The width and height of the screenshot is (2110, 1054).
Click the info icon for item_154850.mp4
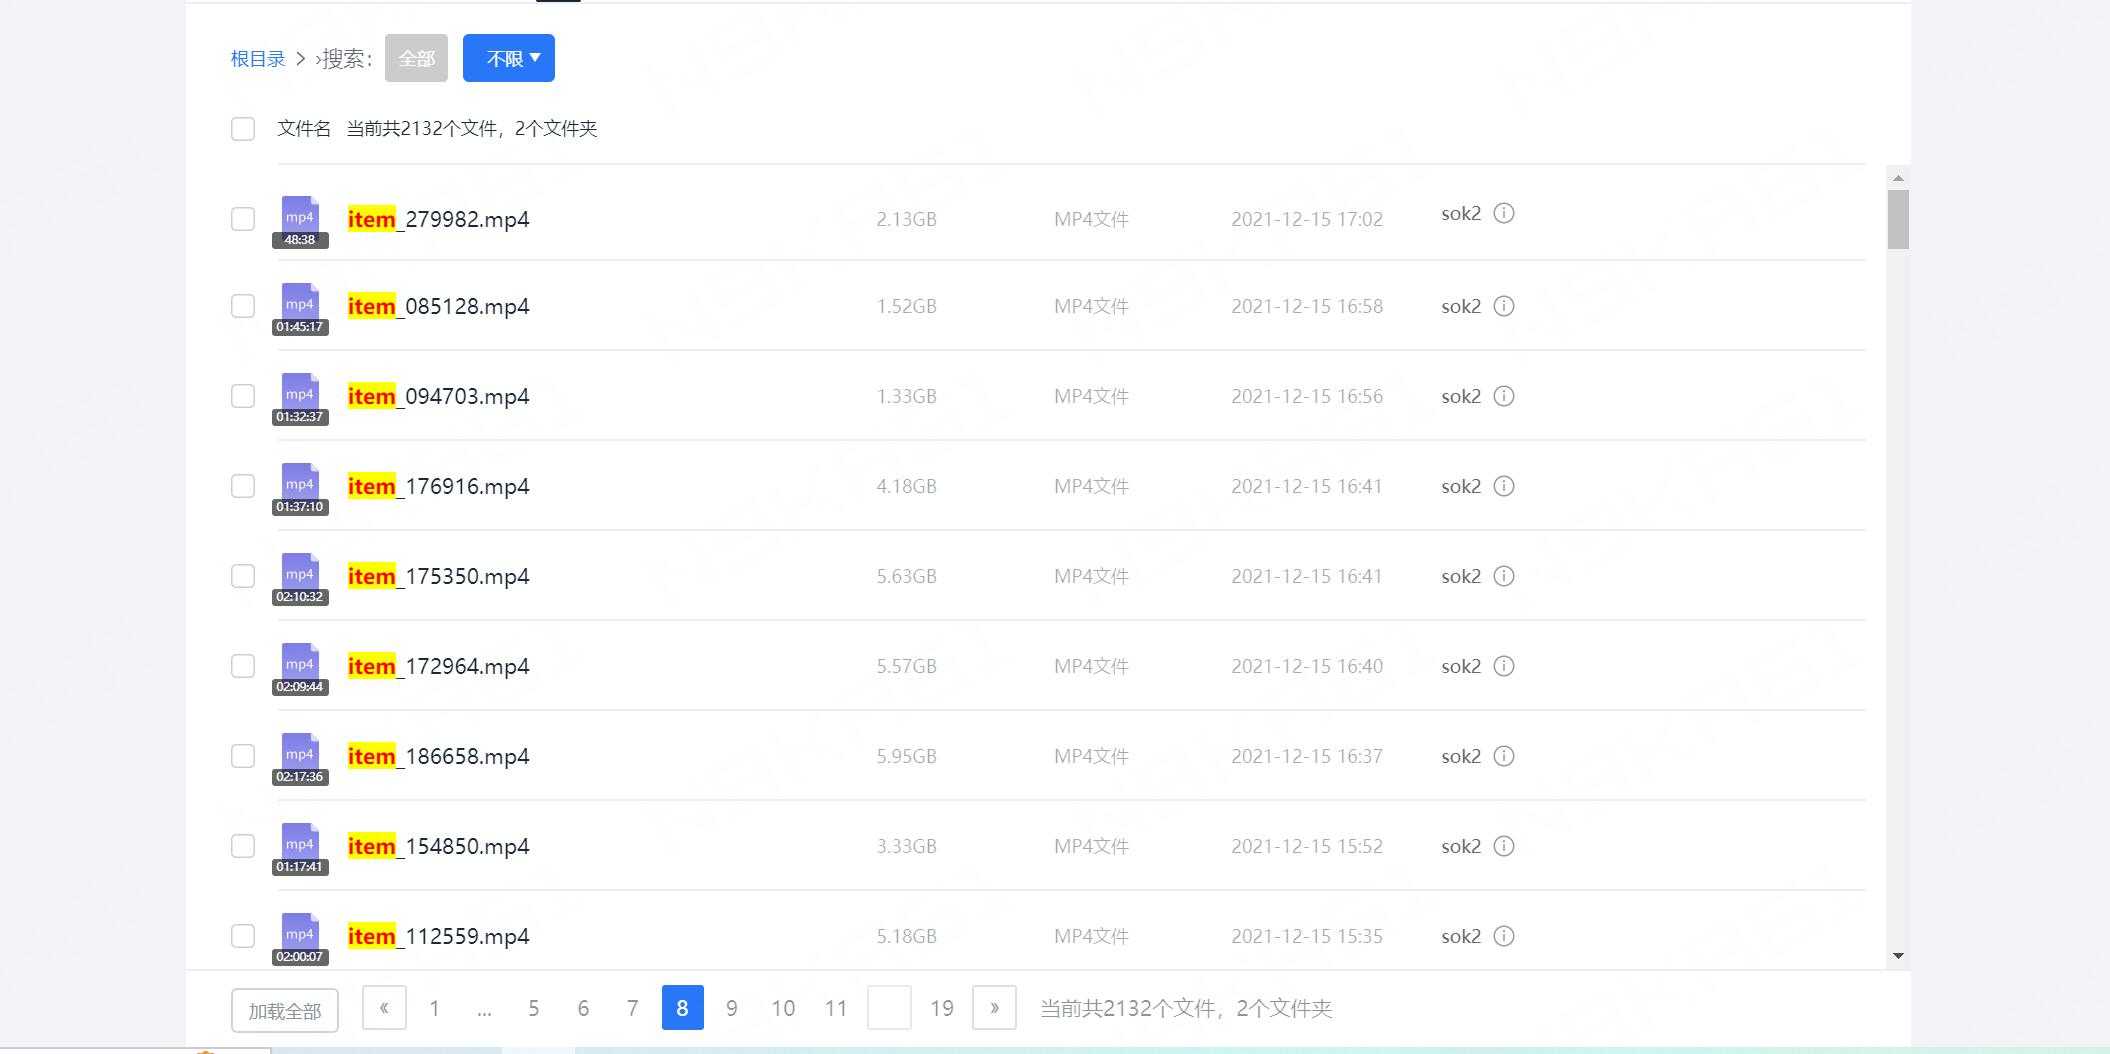[1503, 846]
